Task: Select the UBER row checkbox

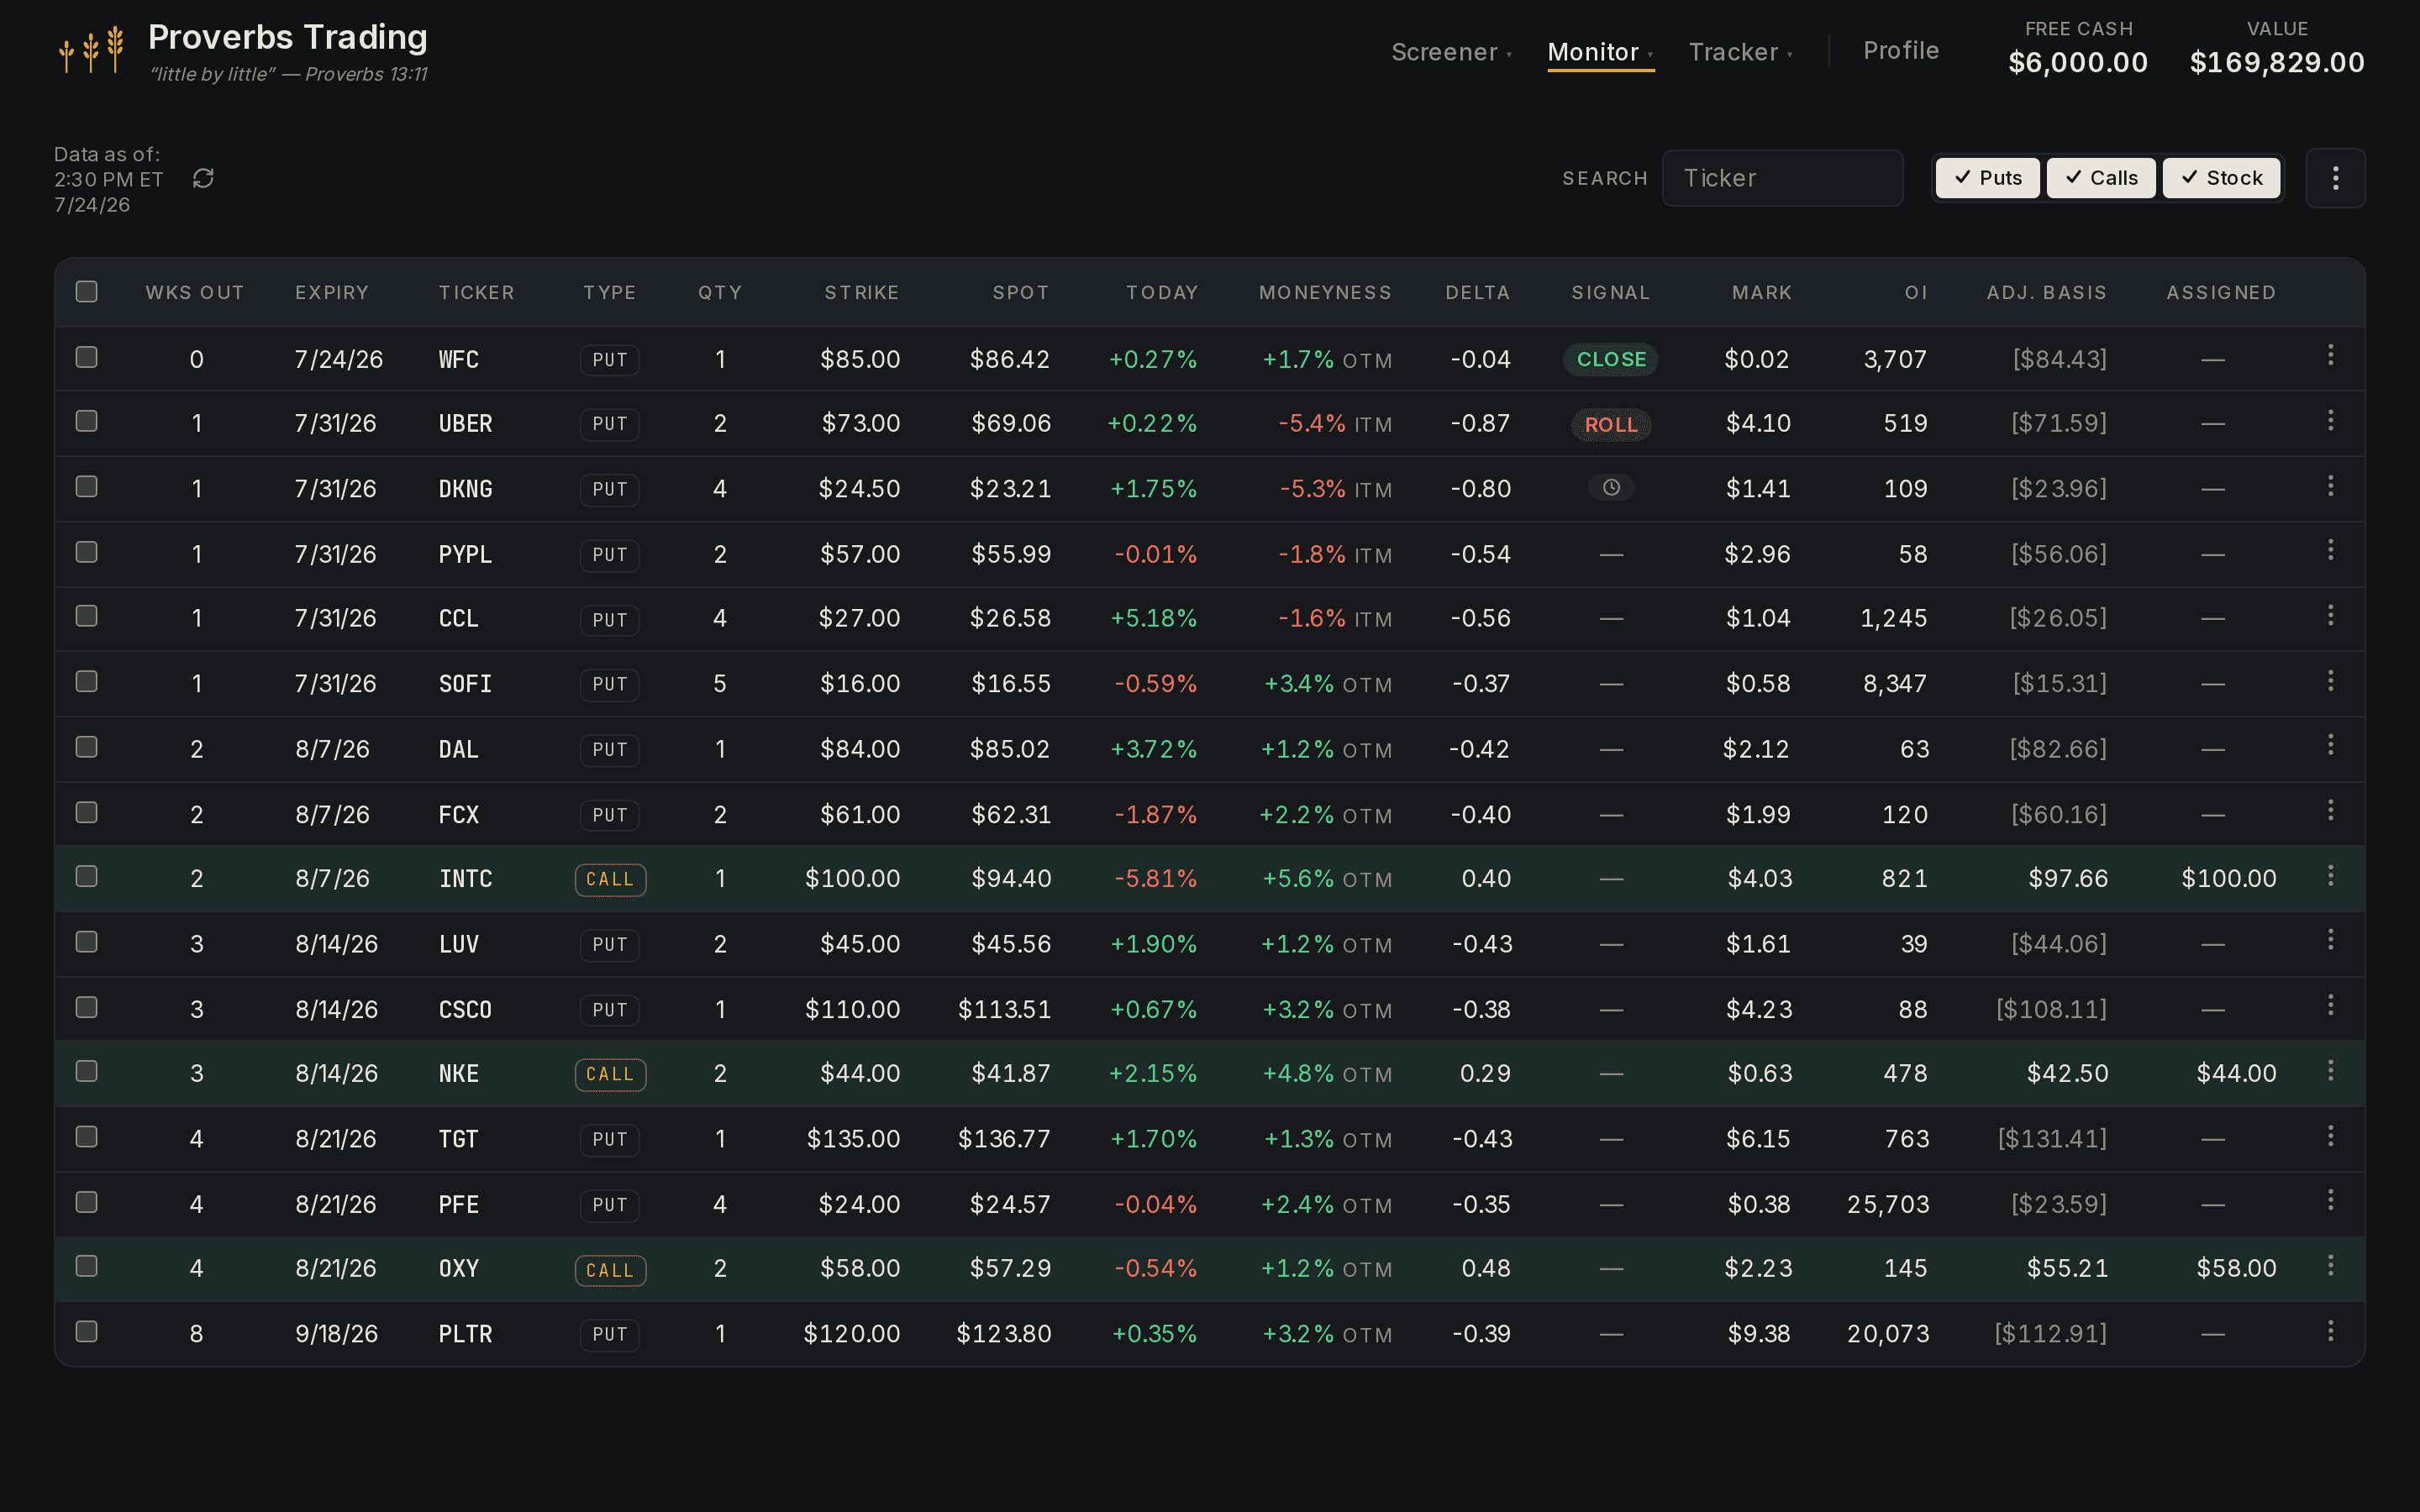Action: point(87,421)
